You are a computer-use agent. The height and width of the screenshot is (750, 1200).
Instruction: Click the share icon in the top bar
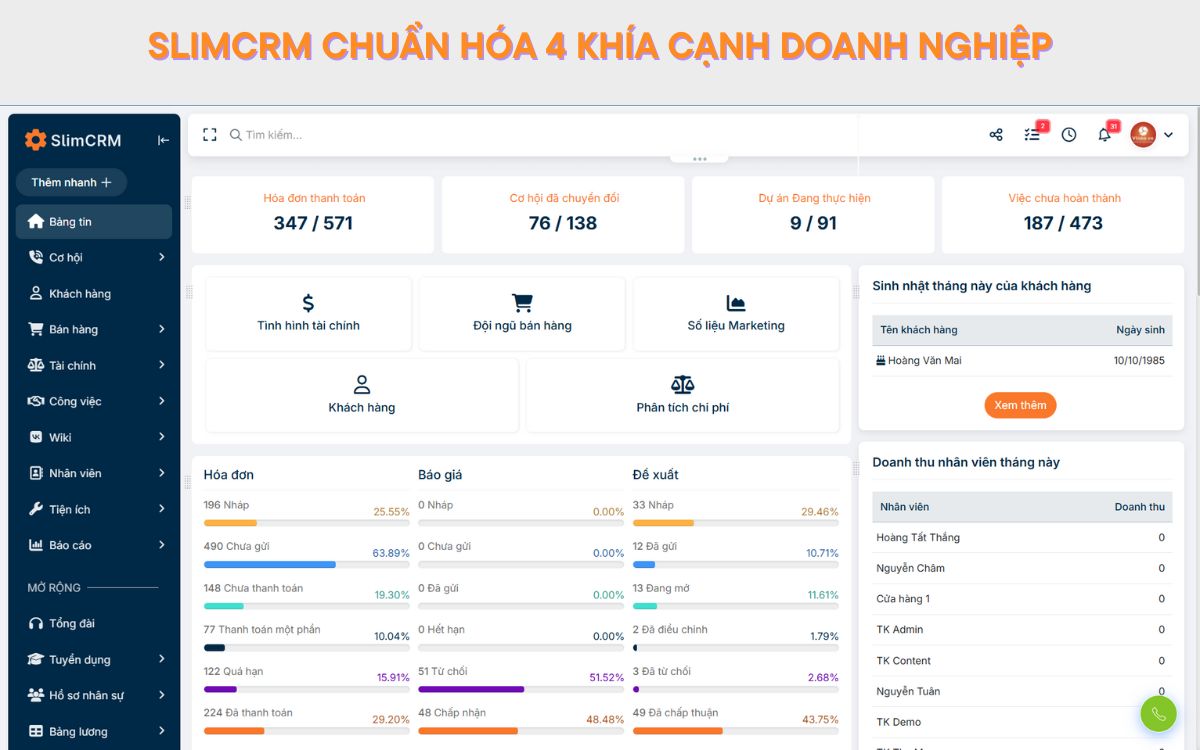pos(995,134)
